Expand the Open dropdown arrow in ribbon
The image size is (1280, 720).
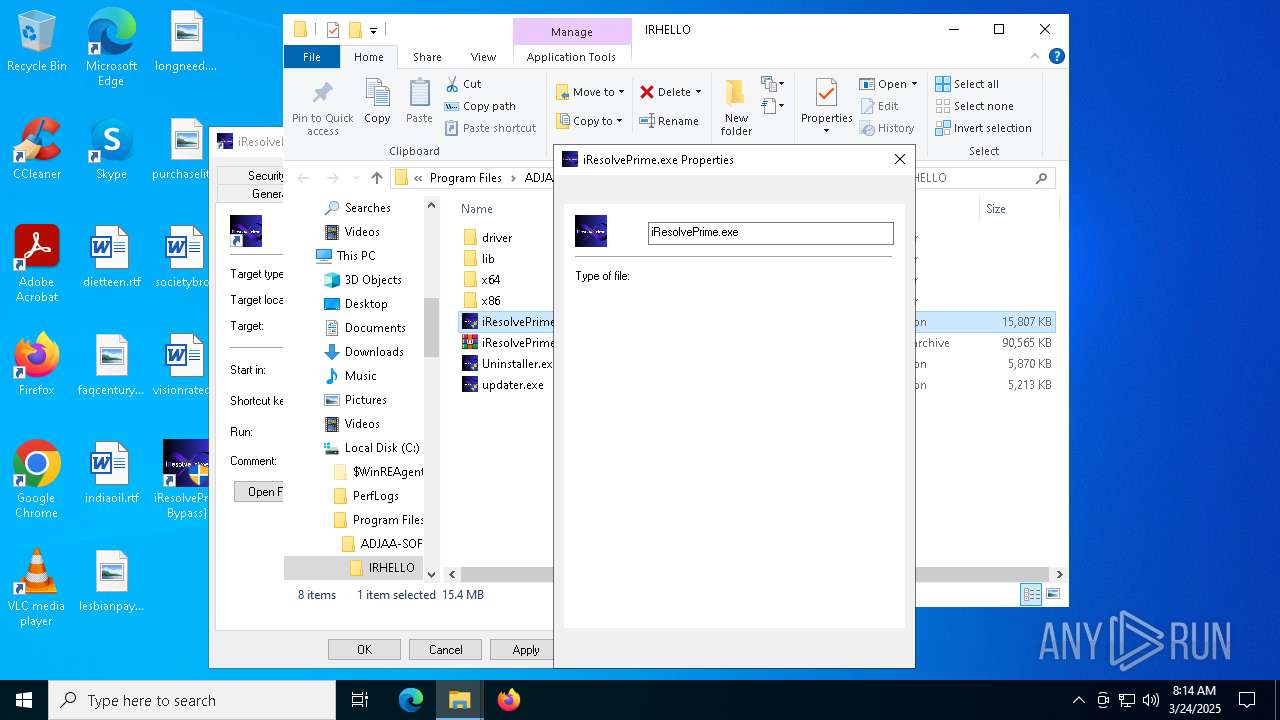coord(914,84)
